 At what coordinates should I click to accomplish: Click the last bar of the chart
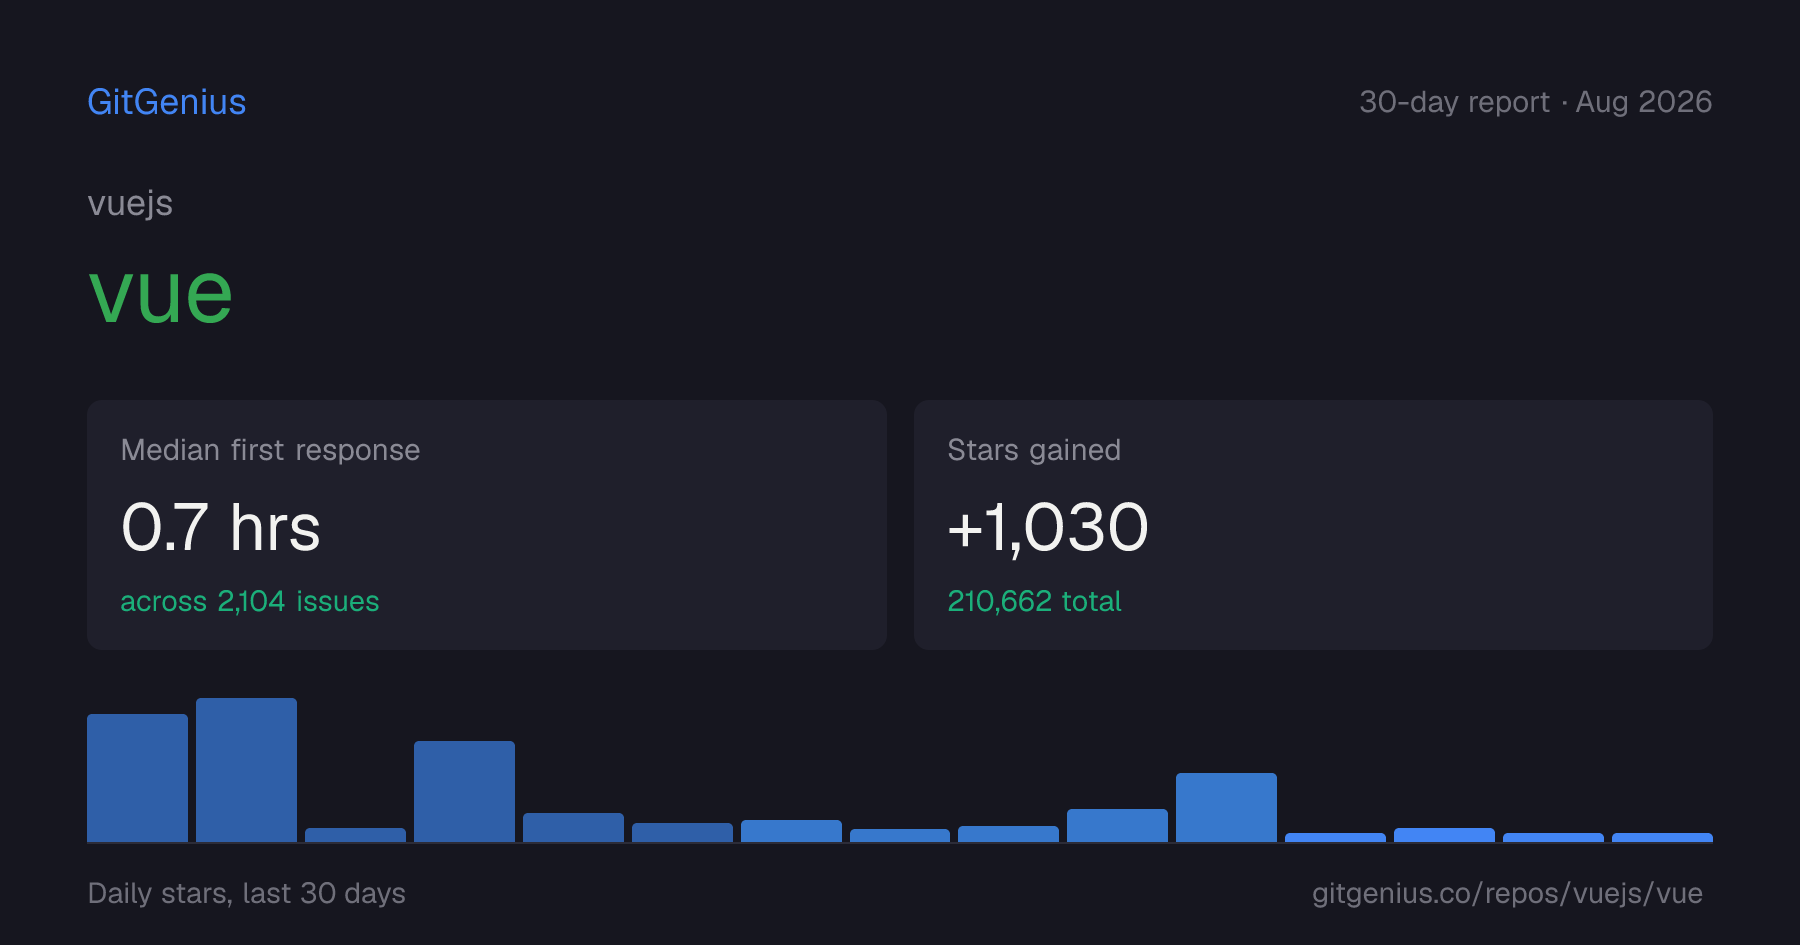click(x=1662, y=837)
